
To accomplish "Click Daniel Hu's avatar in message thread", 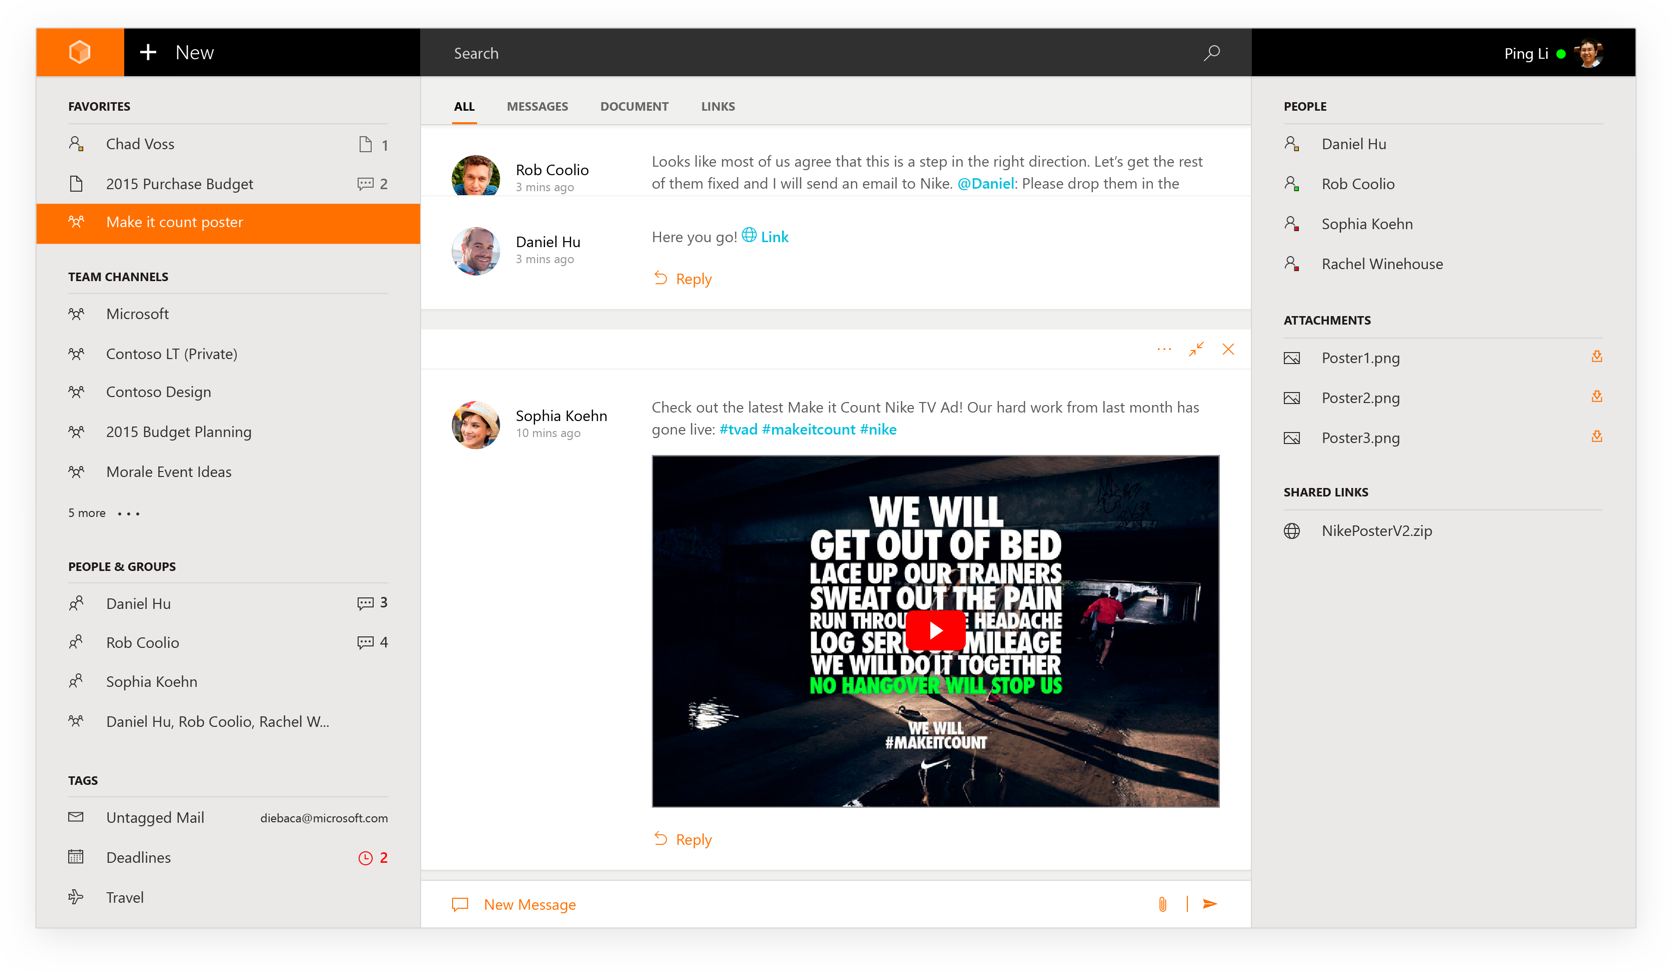I will point(476,250).
